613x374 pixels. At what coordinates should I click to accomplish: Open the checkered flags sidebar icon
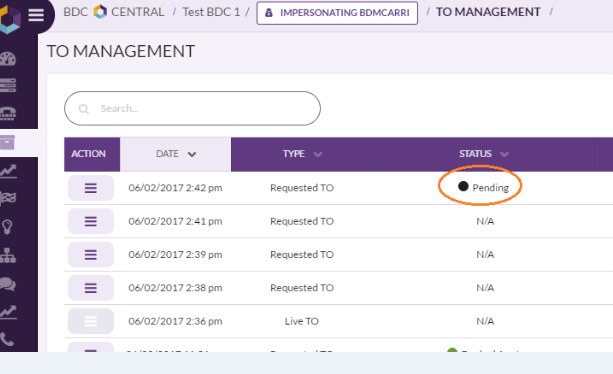click(x=8, y=199)
